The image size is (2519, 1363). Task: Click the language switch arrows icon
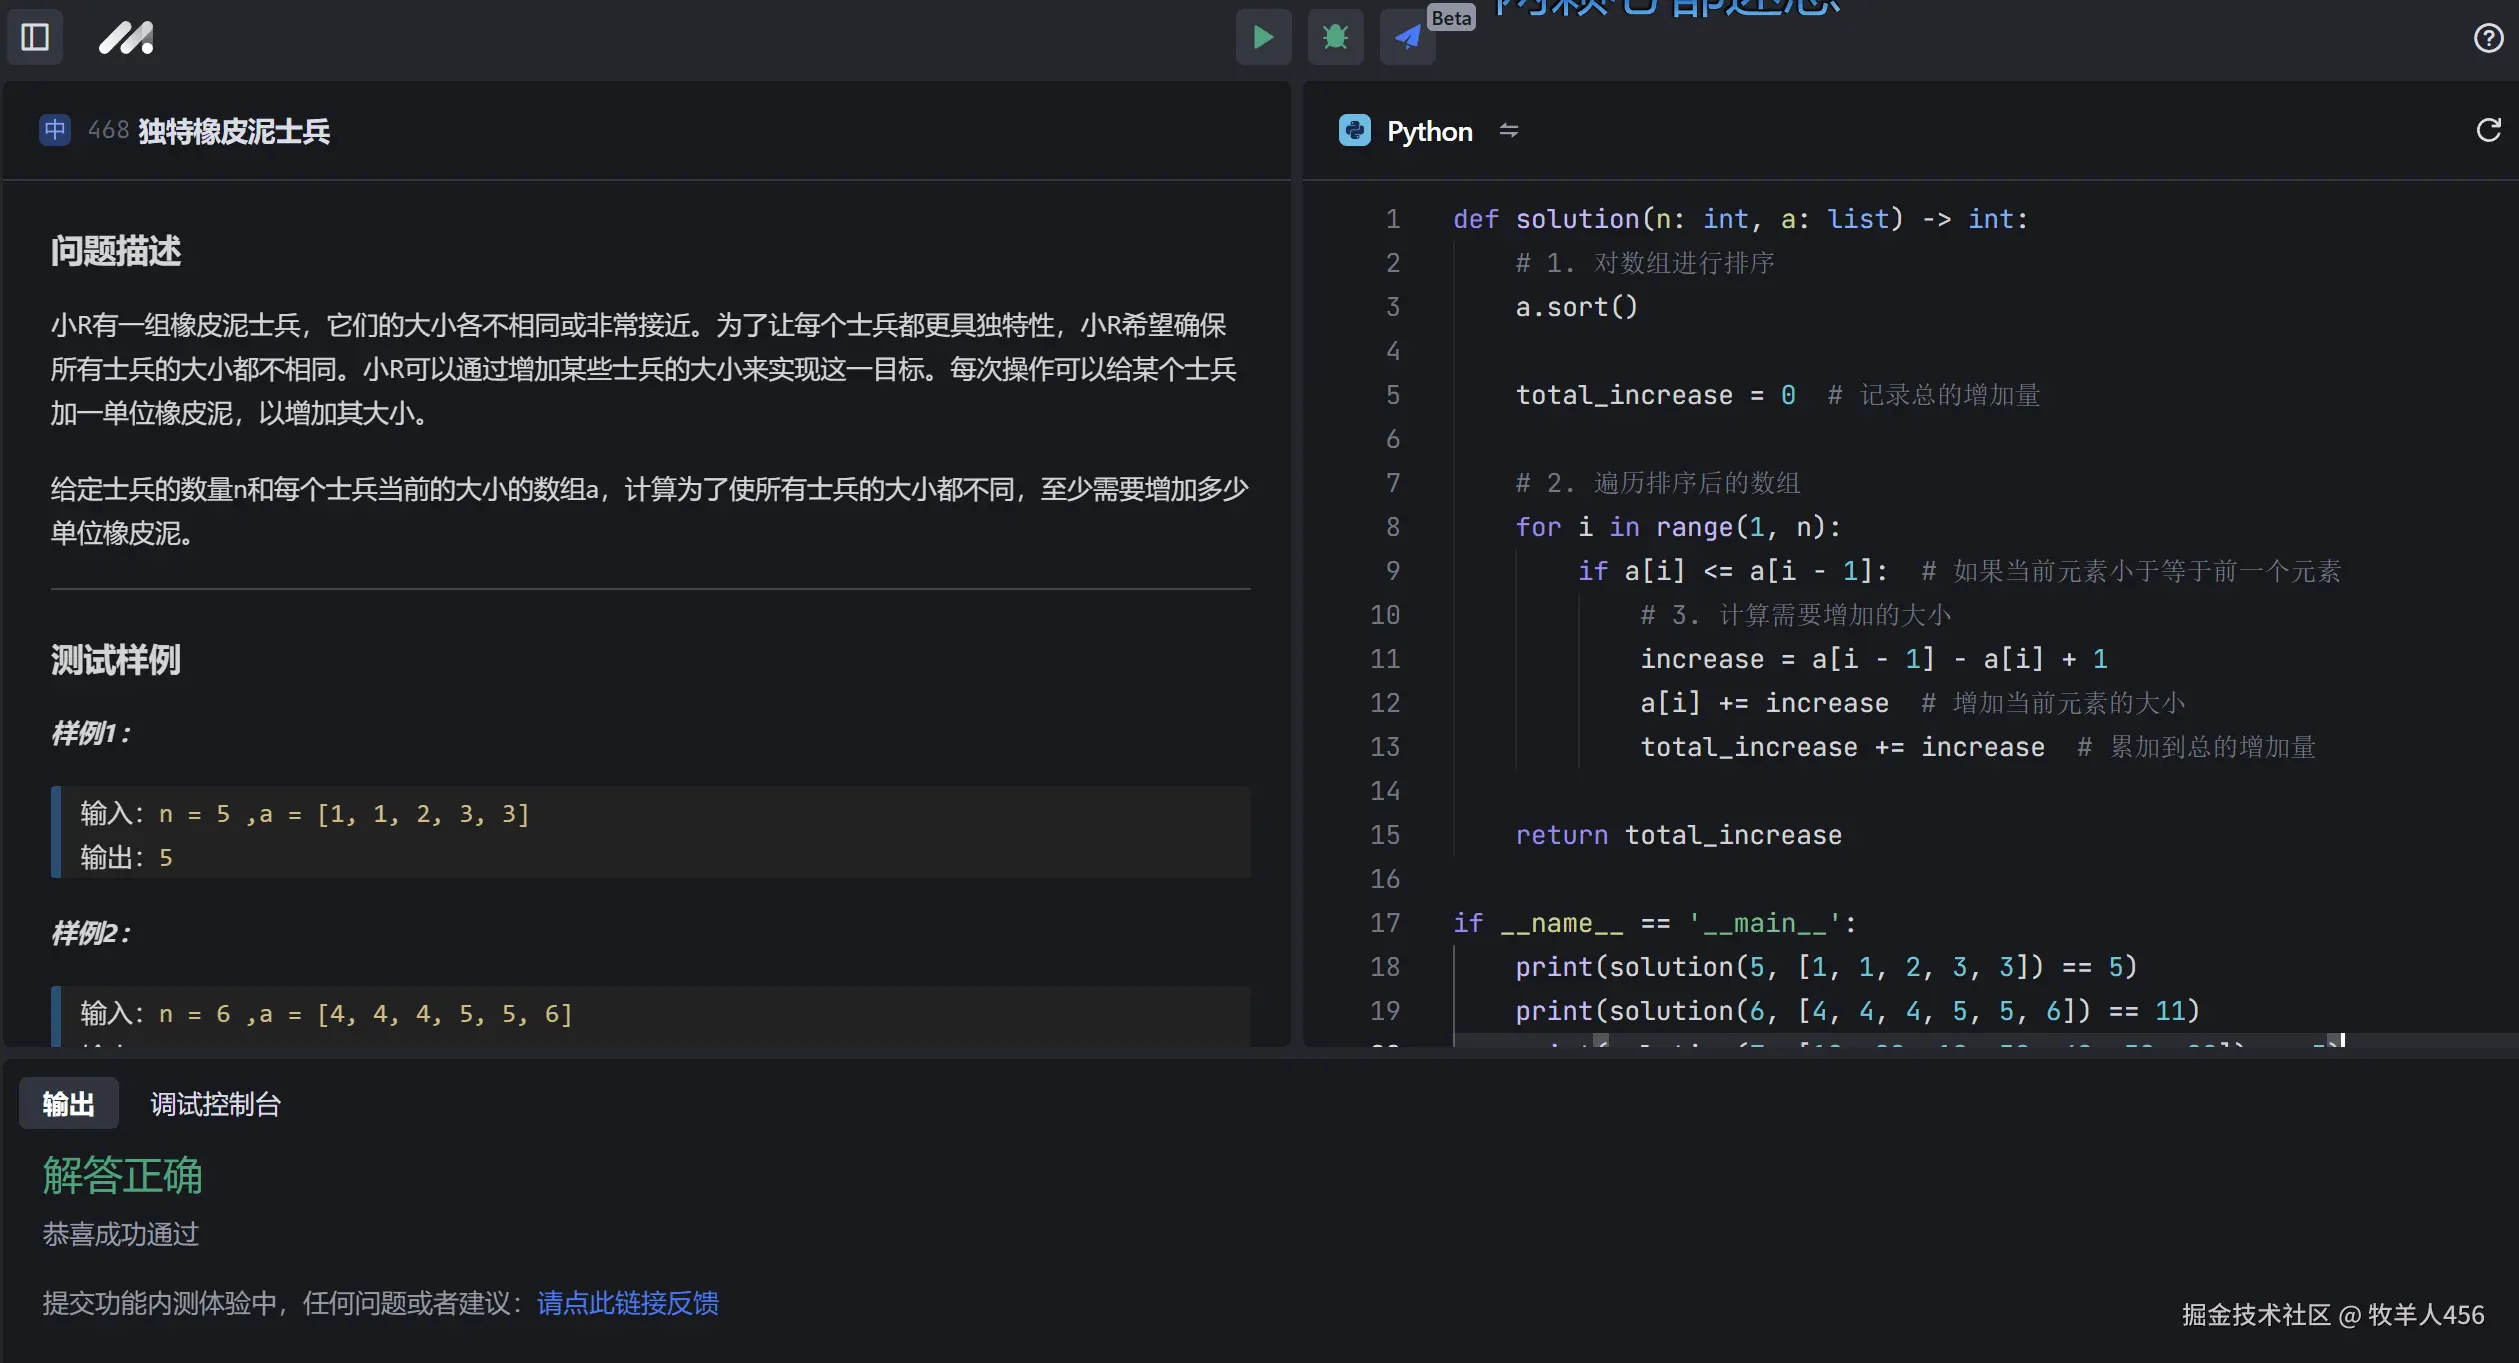click(x=1509, y=131)
